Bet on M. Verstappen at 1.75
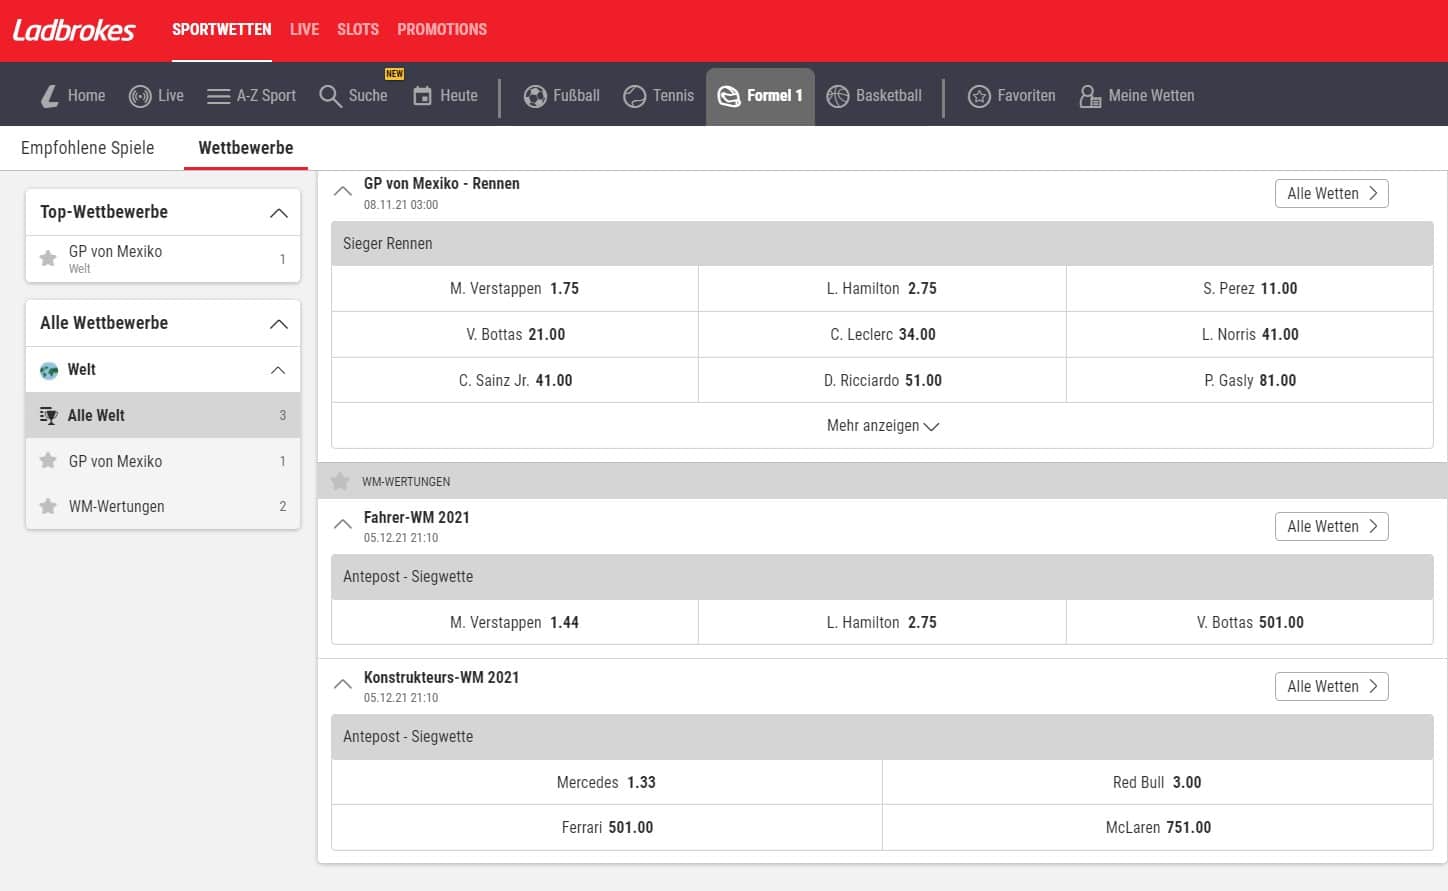This screenshot has height=891, width=1448. click(514, 289)
